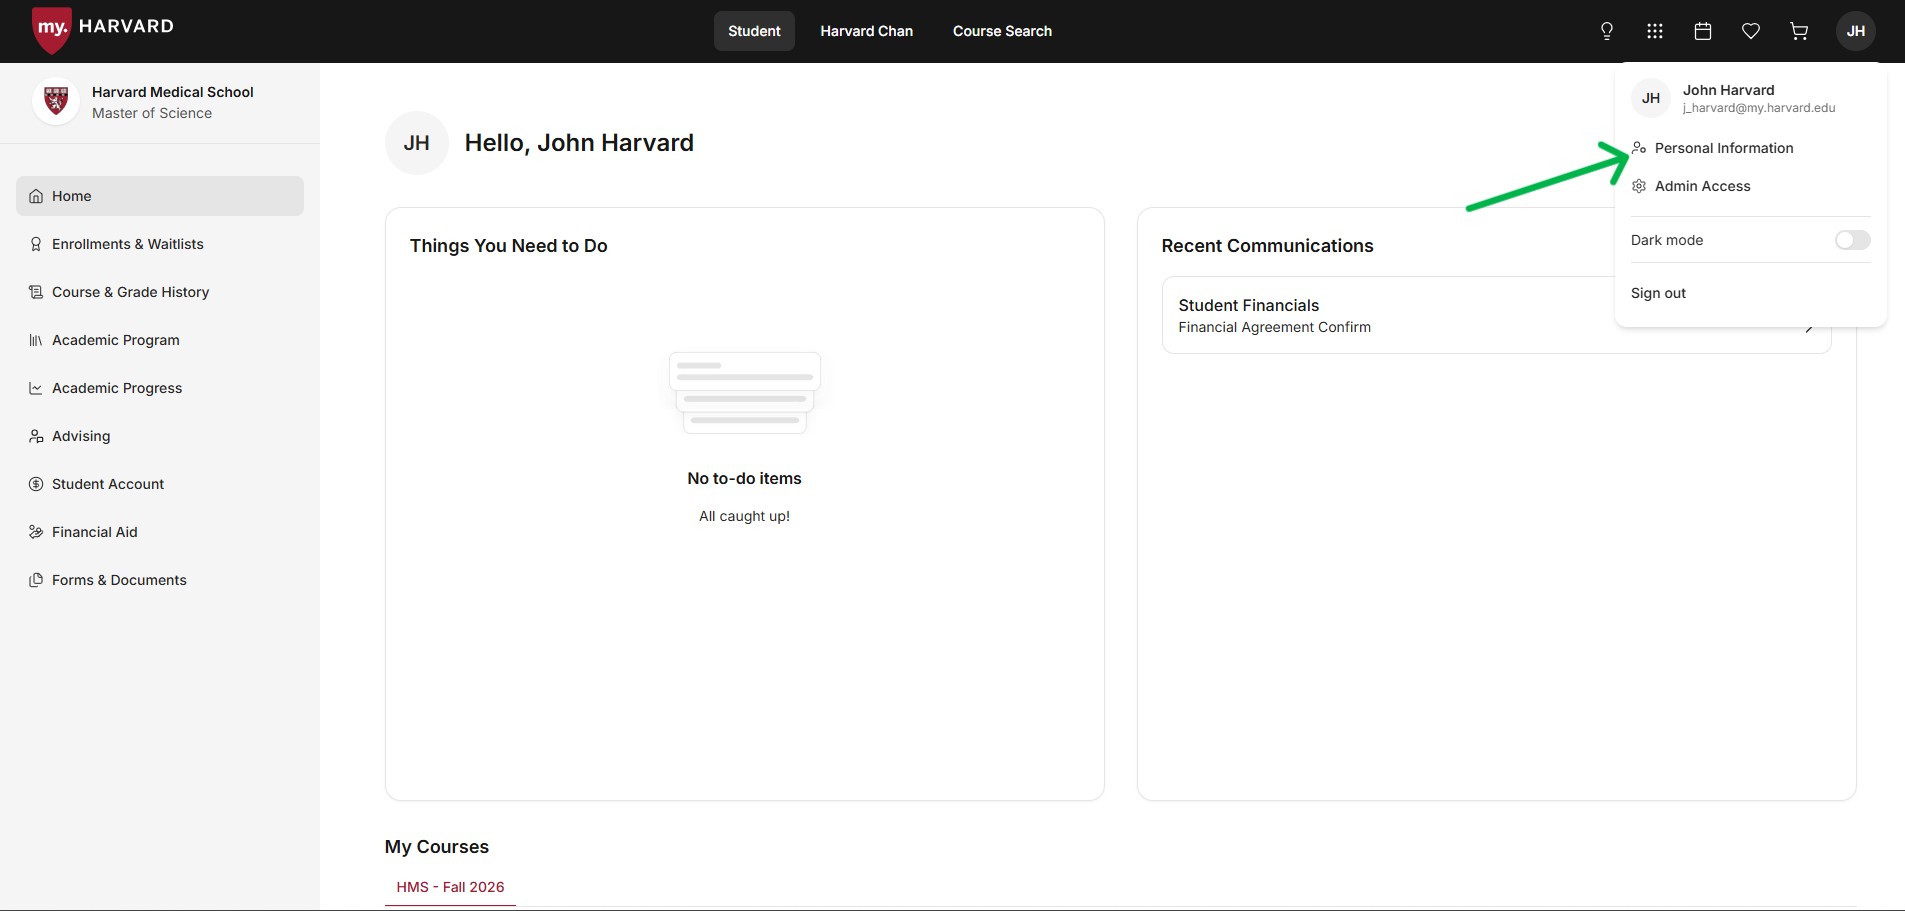Click the Personal Information person icon
The height and width of the screenshot is (911, 1905).
point(1639,148)
